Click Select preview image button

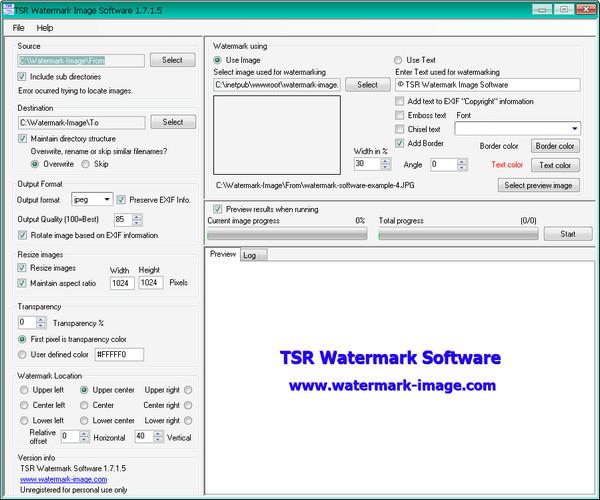point(538,185)
